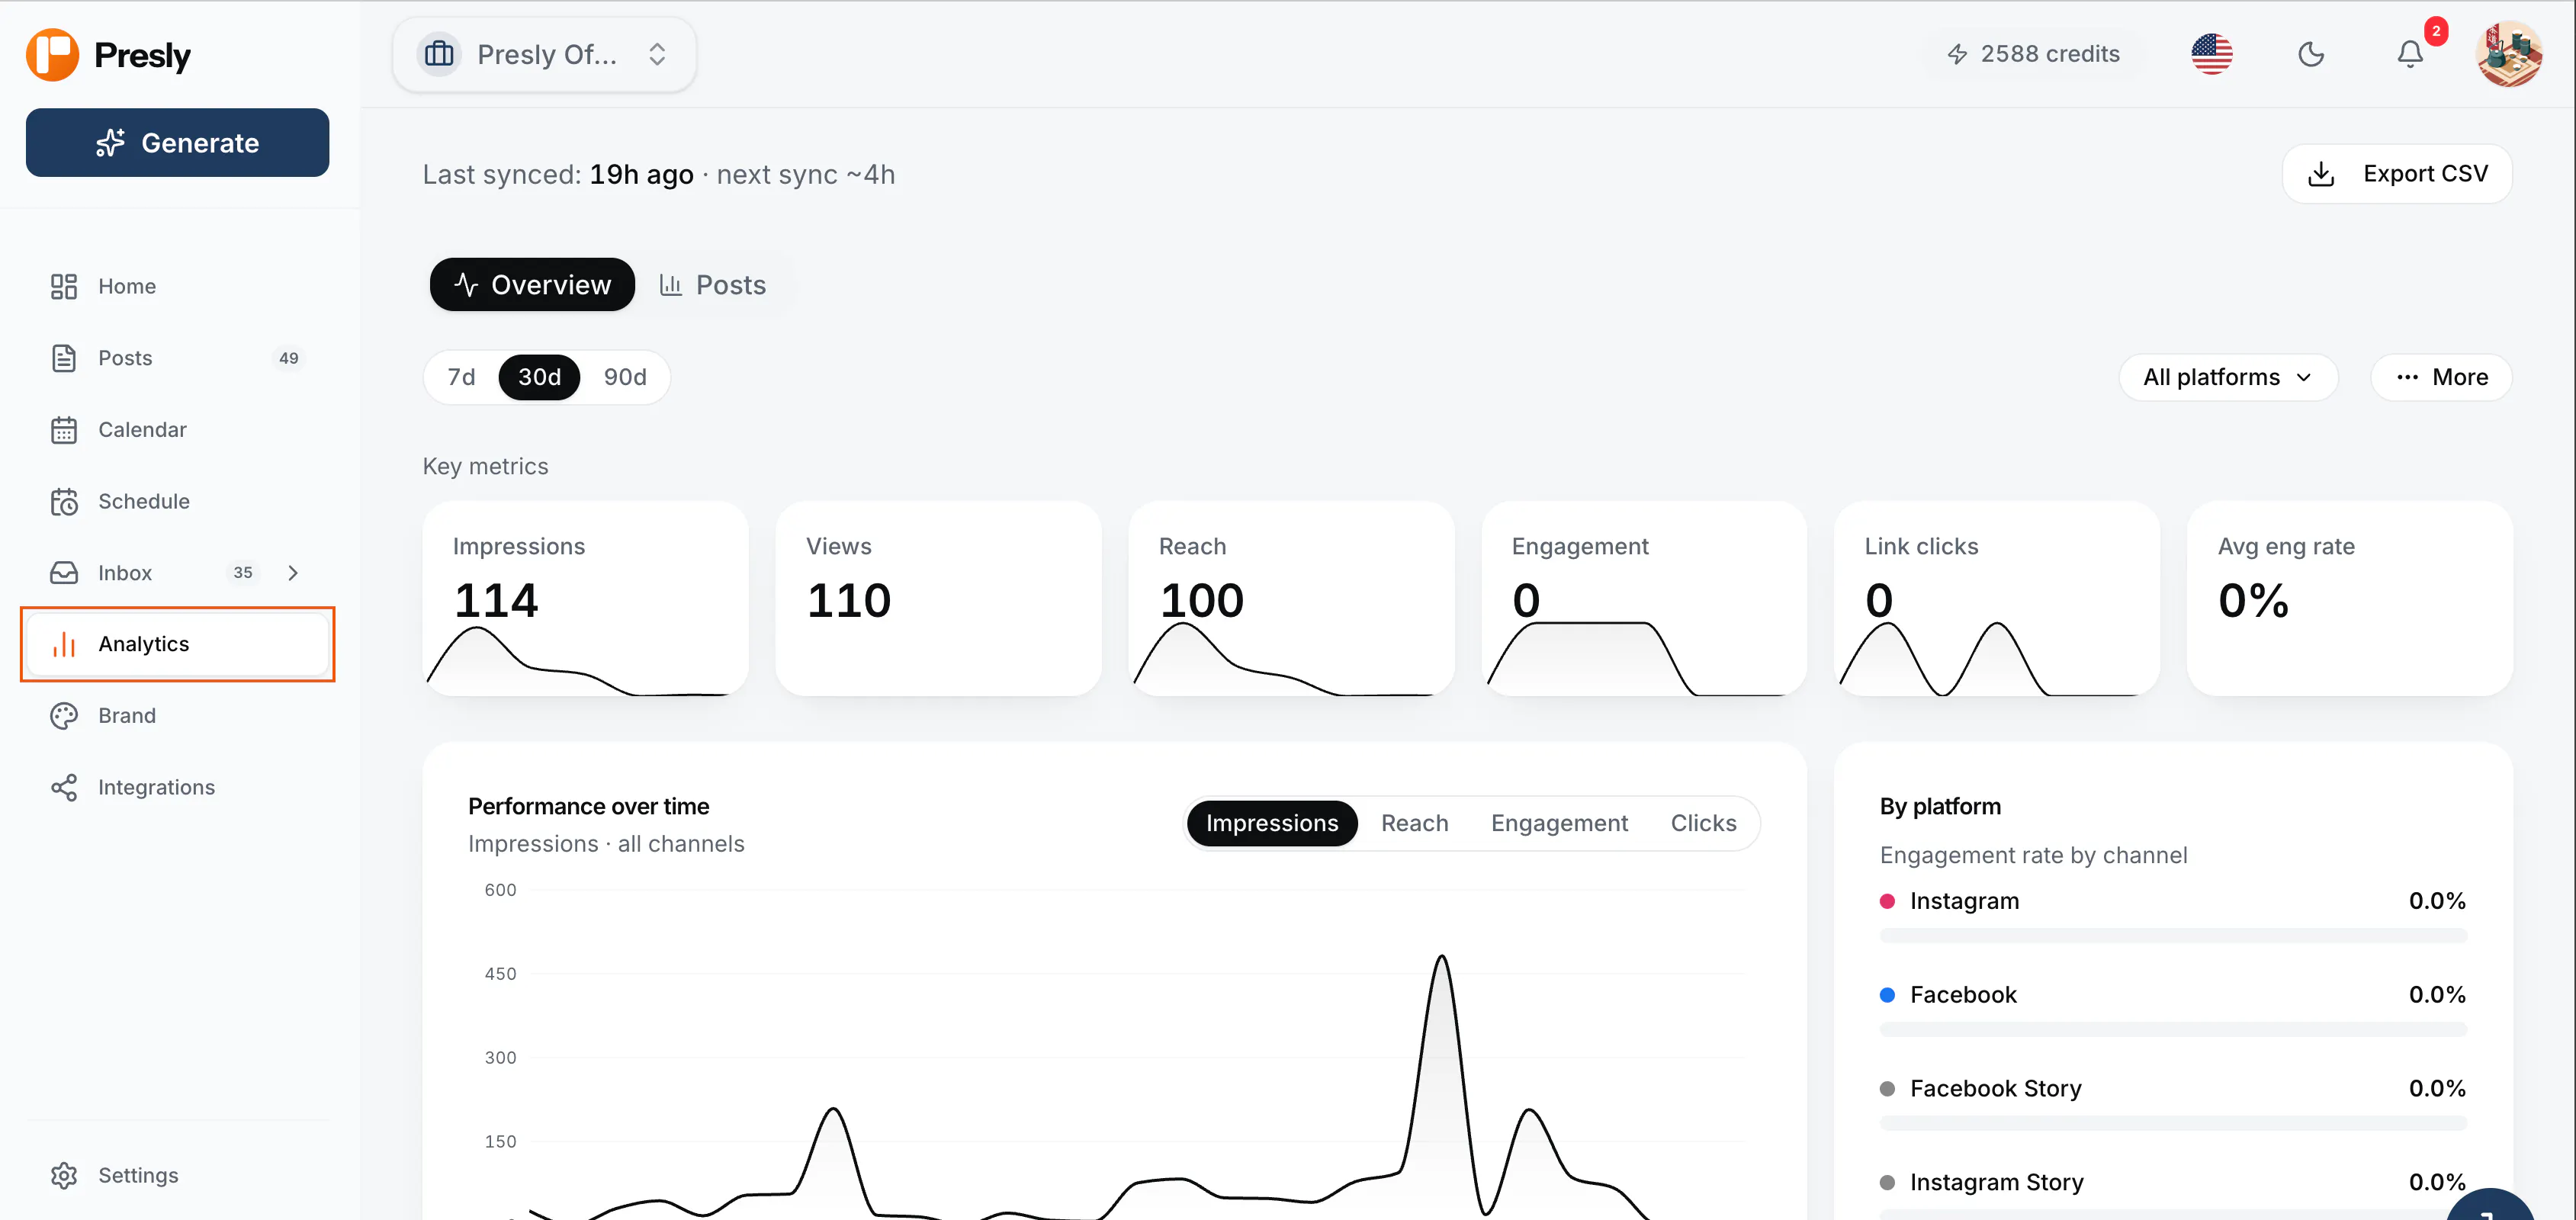Go to Calendar in the sidebar
Viewport: 2576px width, 1220px height.
click(x=177, y=430)
